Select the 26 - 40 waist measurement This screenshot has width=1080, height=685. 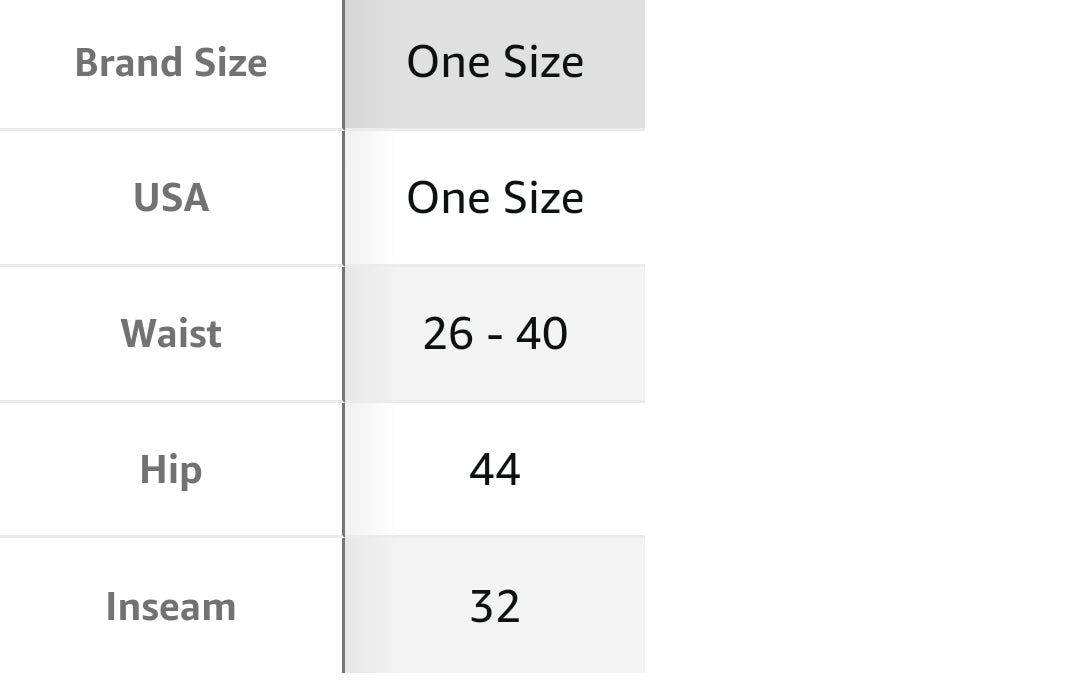(x=495, y=334)
